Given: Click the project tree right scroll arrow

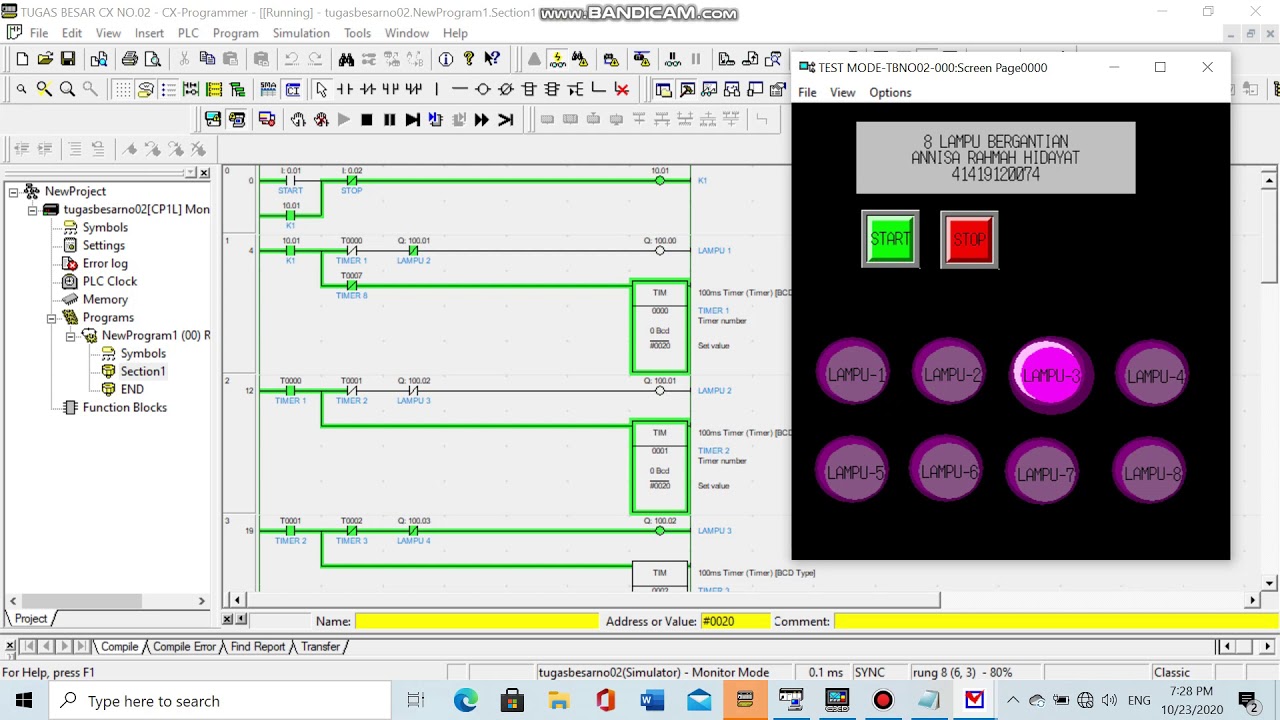Looking at the screenshot, I should pyautogui.click(x=201, y=601).
